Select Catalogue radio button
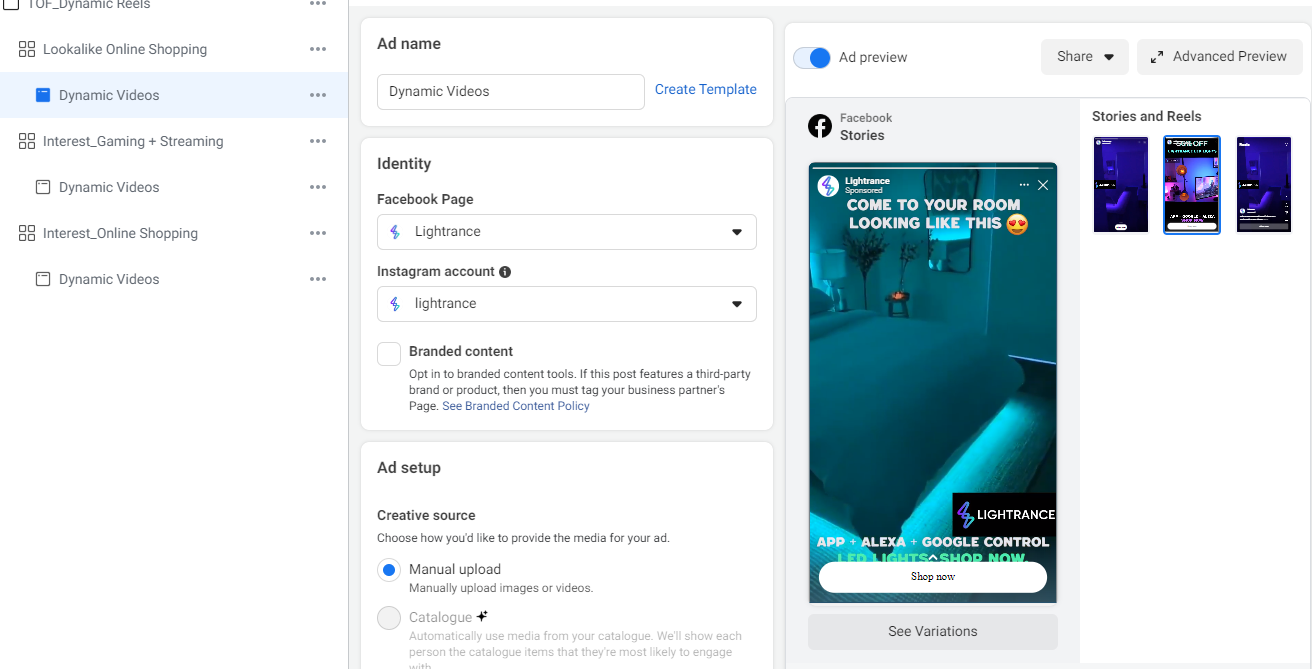Image resolution: width=1312 pixels, height=669 pixels. [389, 618]
